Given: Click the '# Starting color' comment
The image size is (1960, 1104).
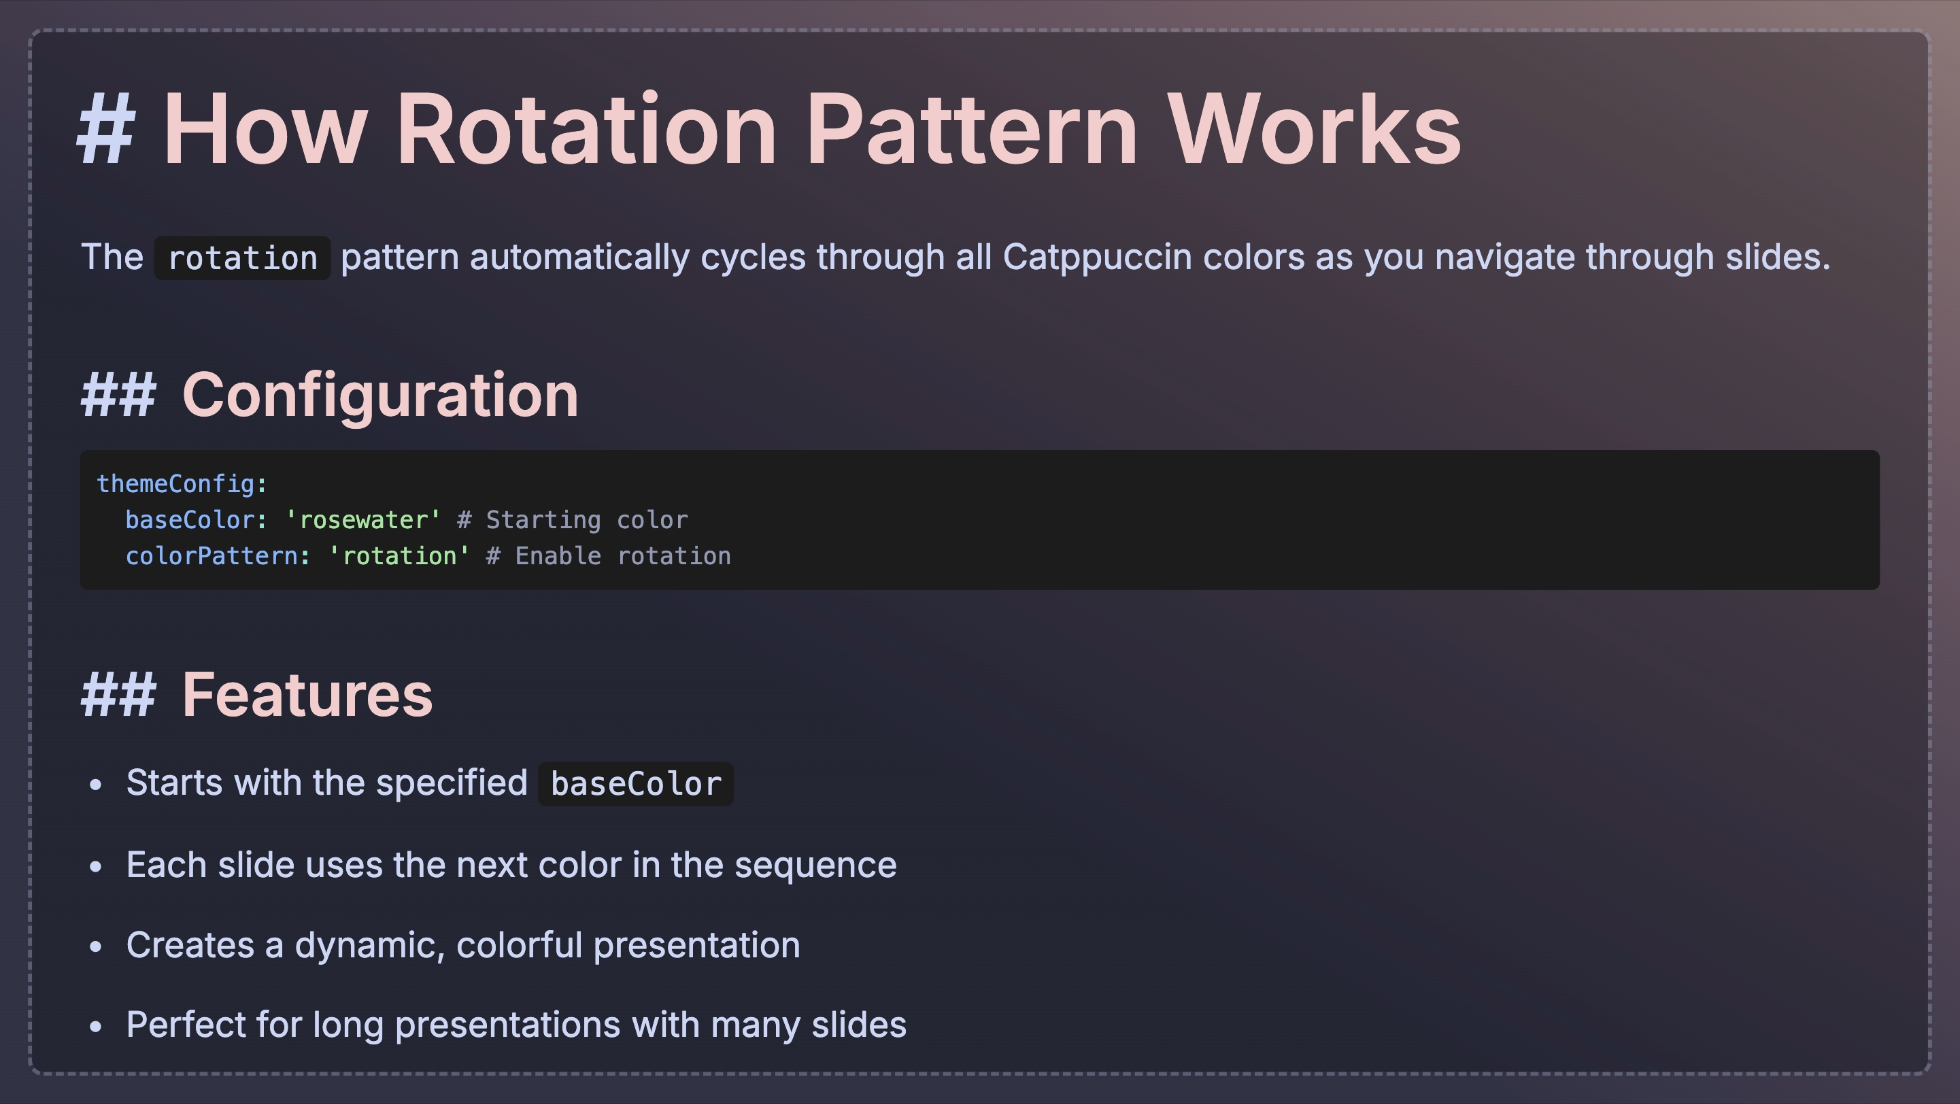Looking at the screenshot, I should click(x=572, y=520).
